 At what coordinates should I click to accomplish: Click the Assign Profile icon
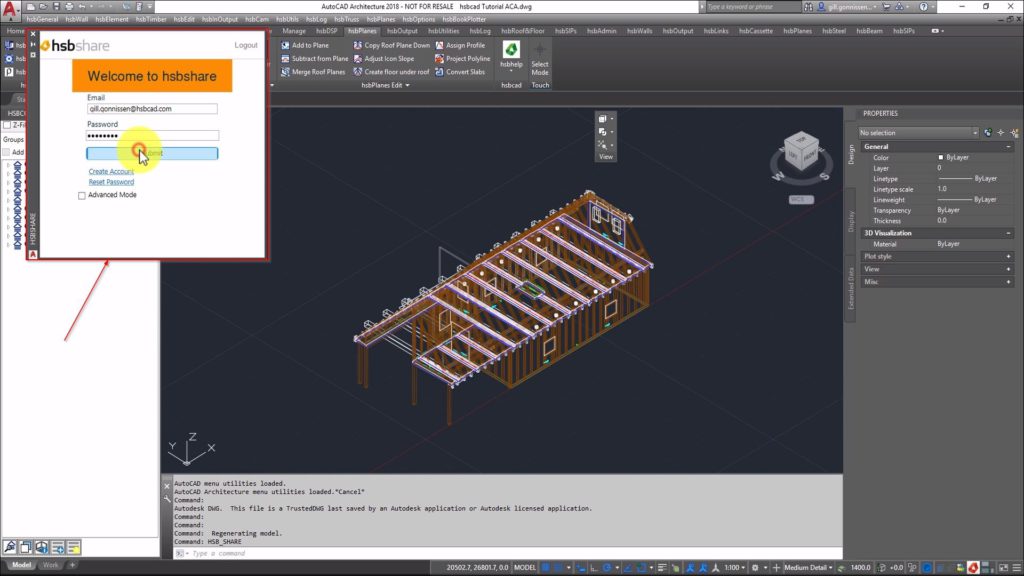coord(440,45)
